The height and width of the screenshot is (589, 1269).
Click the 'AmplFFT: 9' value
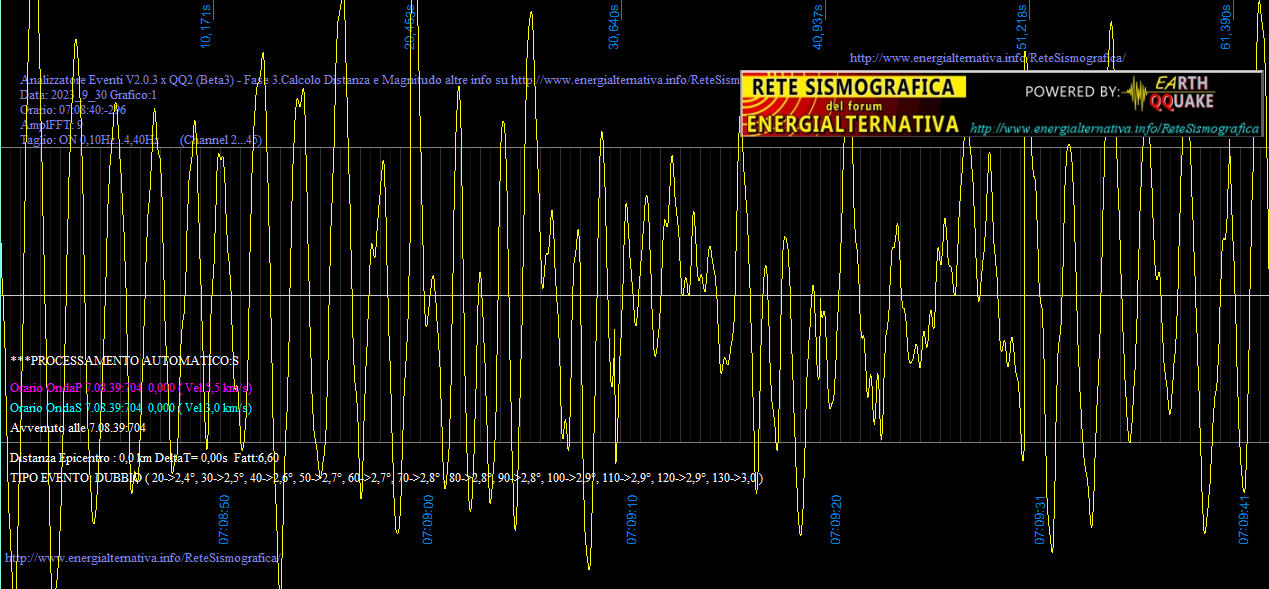(51, 125)
